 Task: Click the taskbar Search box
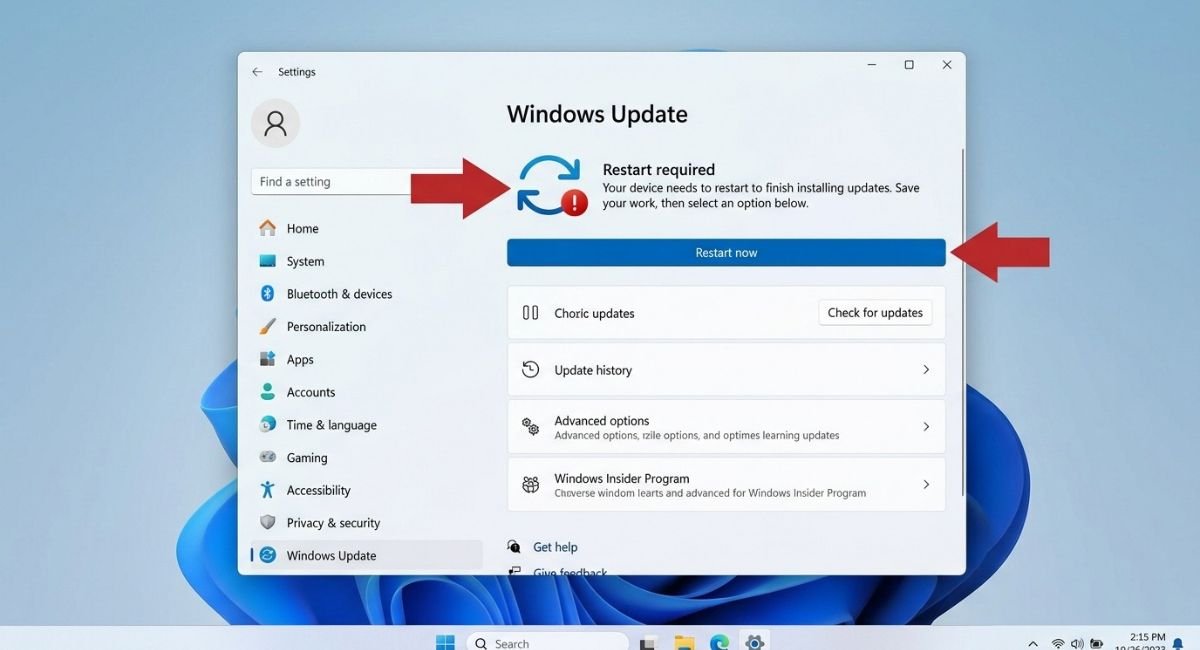[547, 643]
